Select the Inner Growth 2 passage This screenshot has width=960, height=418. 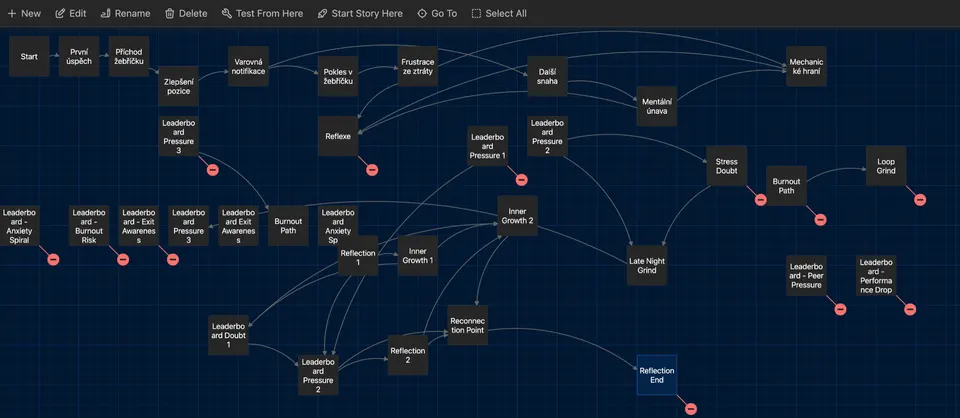click(517, 215)
